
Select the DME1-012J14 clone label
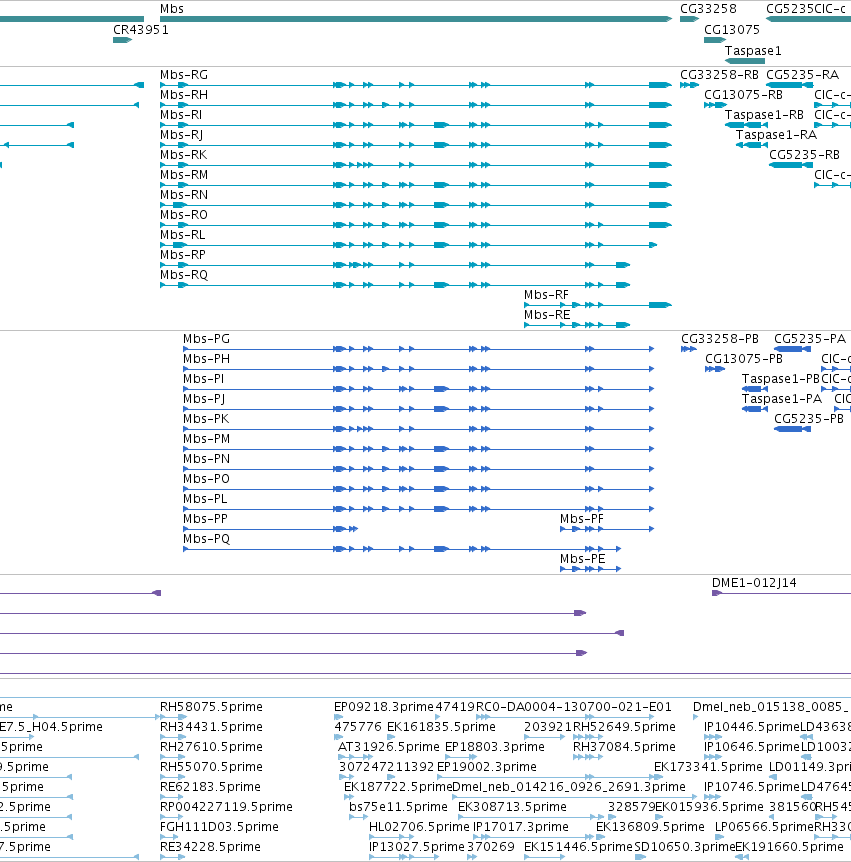coord(754,583)
